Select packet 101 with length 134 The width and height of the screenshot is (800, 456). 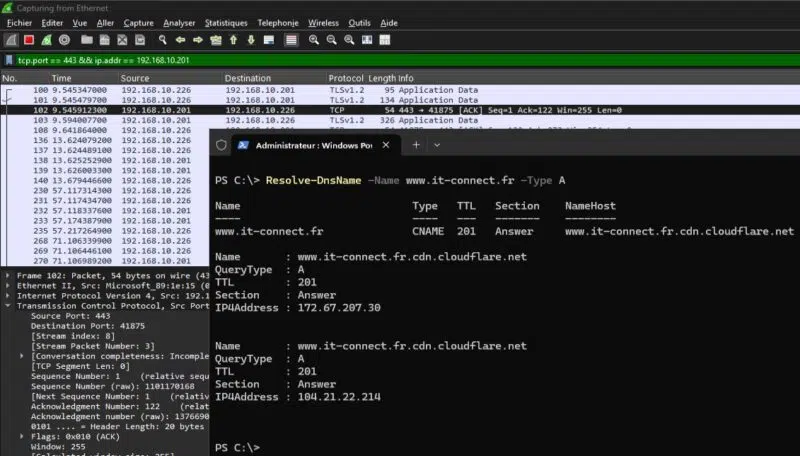pos(400,100)
